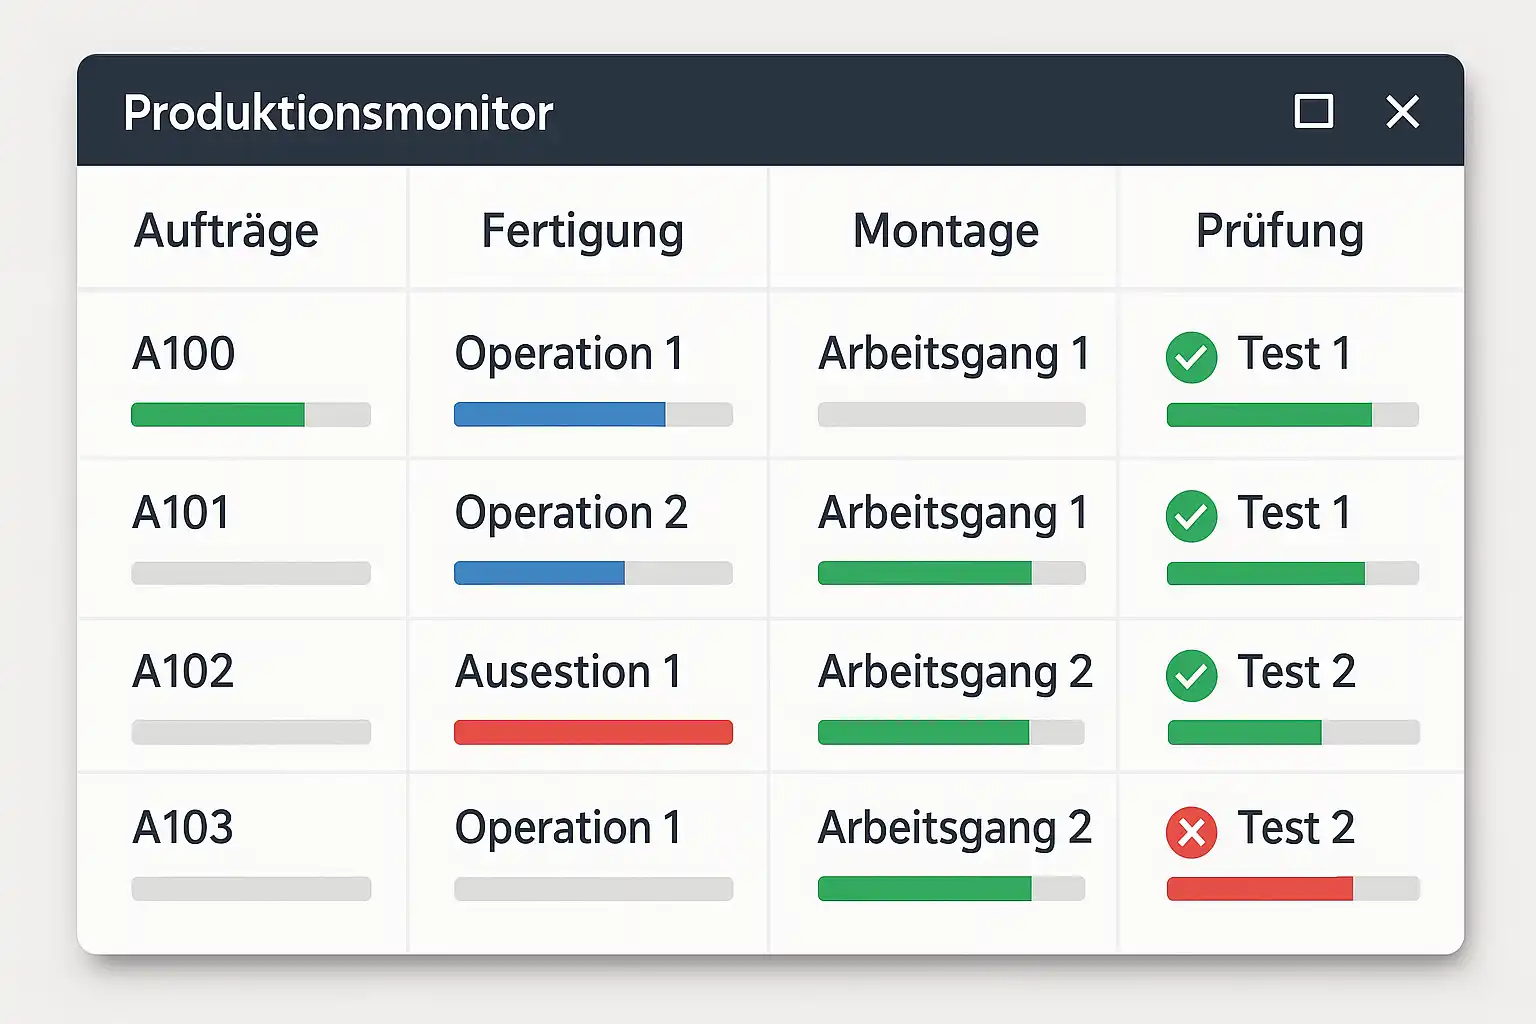This screenshot has height=1024, width=1536.
Task: Open the Prüfung column header
Action: click(1279, 231)
